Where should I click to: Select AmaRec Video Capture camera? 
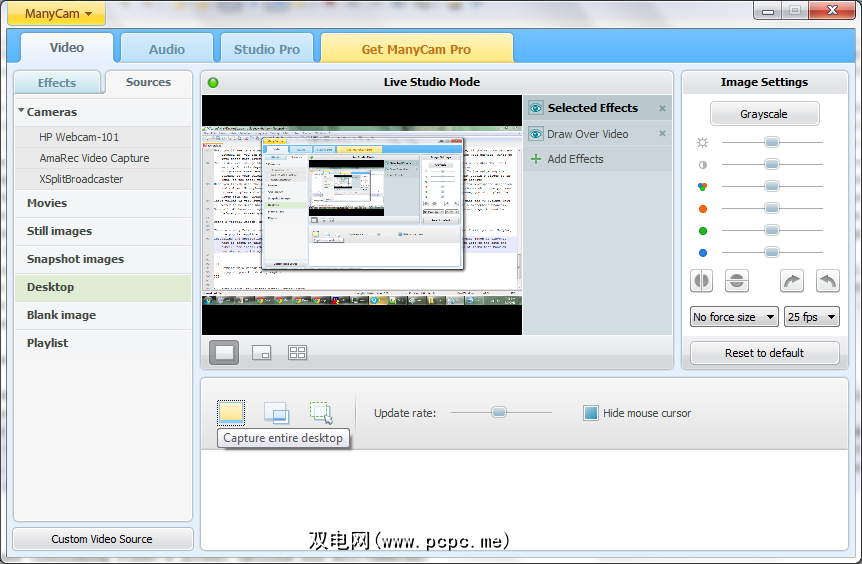(103, 158)
